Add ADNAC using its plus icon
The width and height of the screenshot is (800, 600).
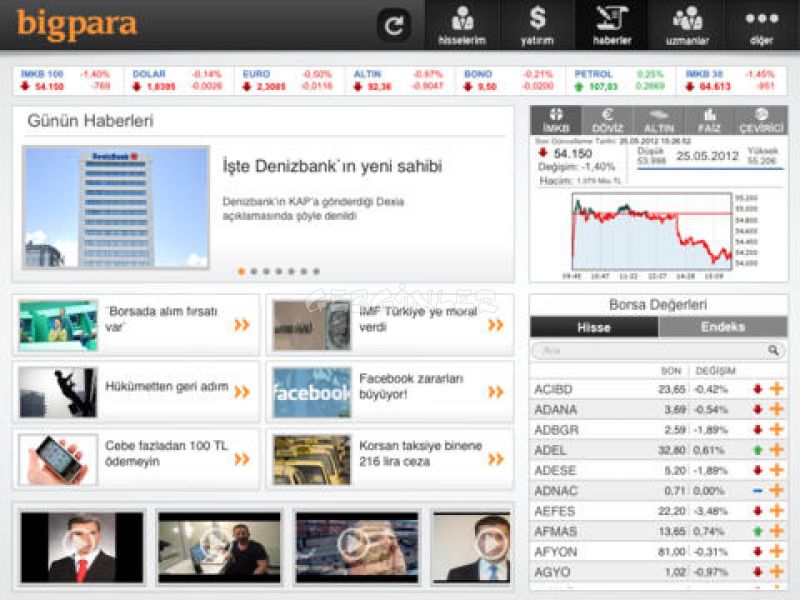click(776, 490)
